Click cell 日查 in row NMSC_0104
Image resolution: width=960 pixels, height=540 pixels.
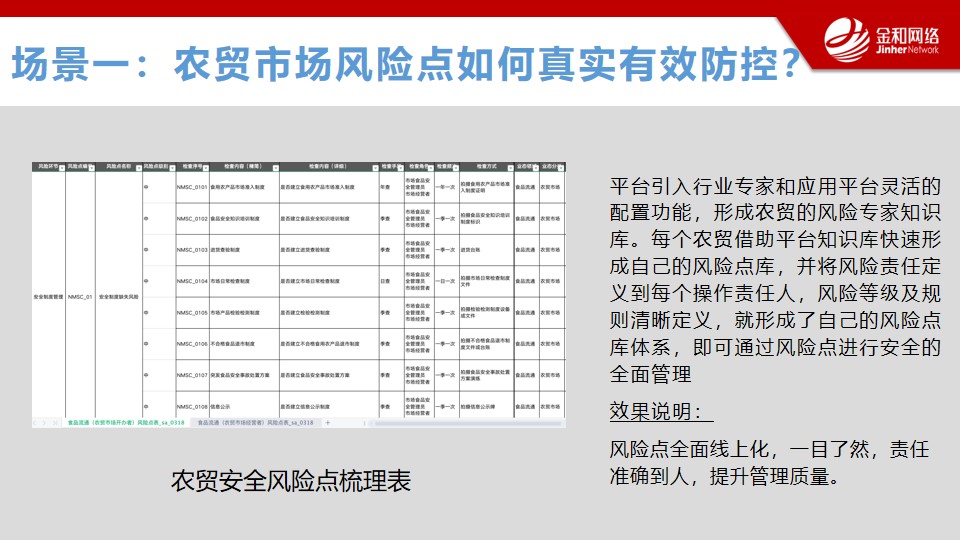(391, 281)
